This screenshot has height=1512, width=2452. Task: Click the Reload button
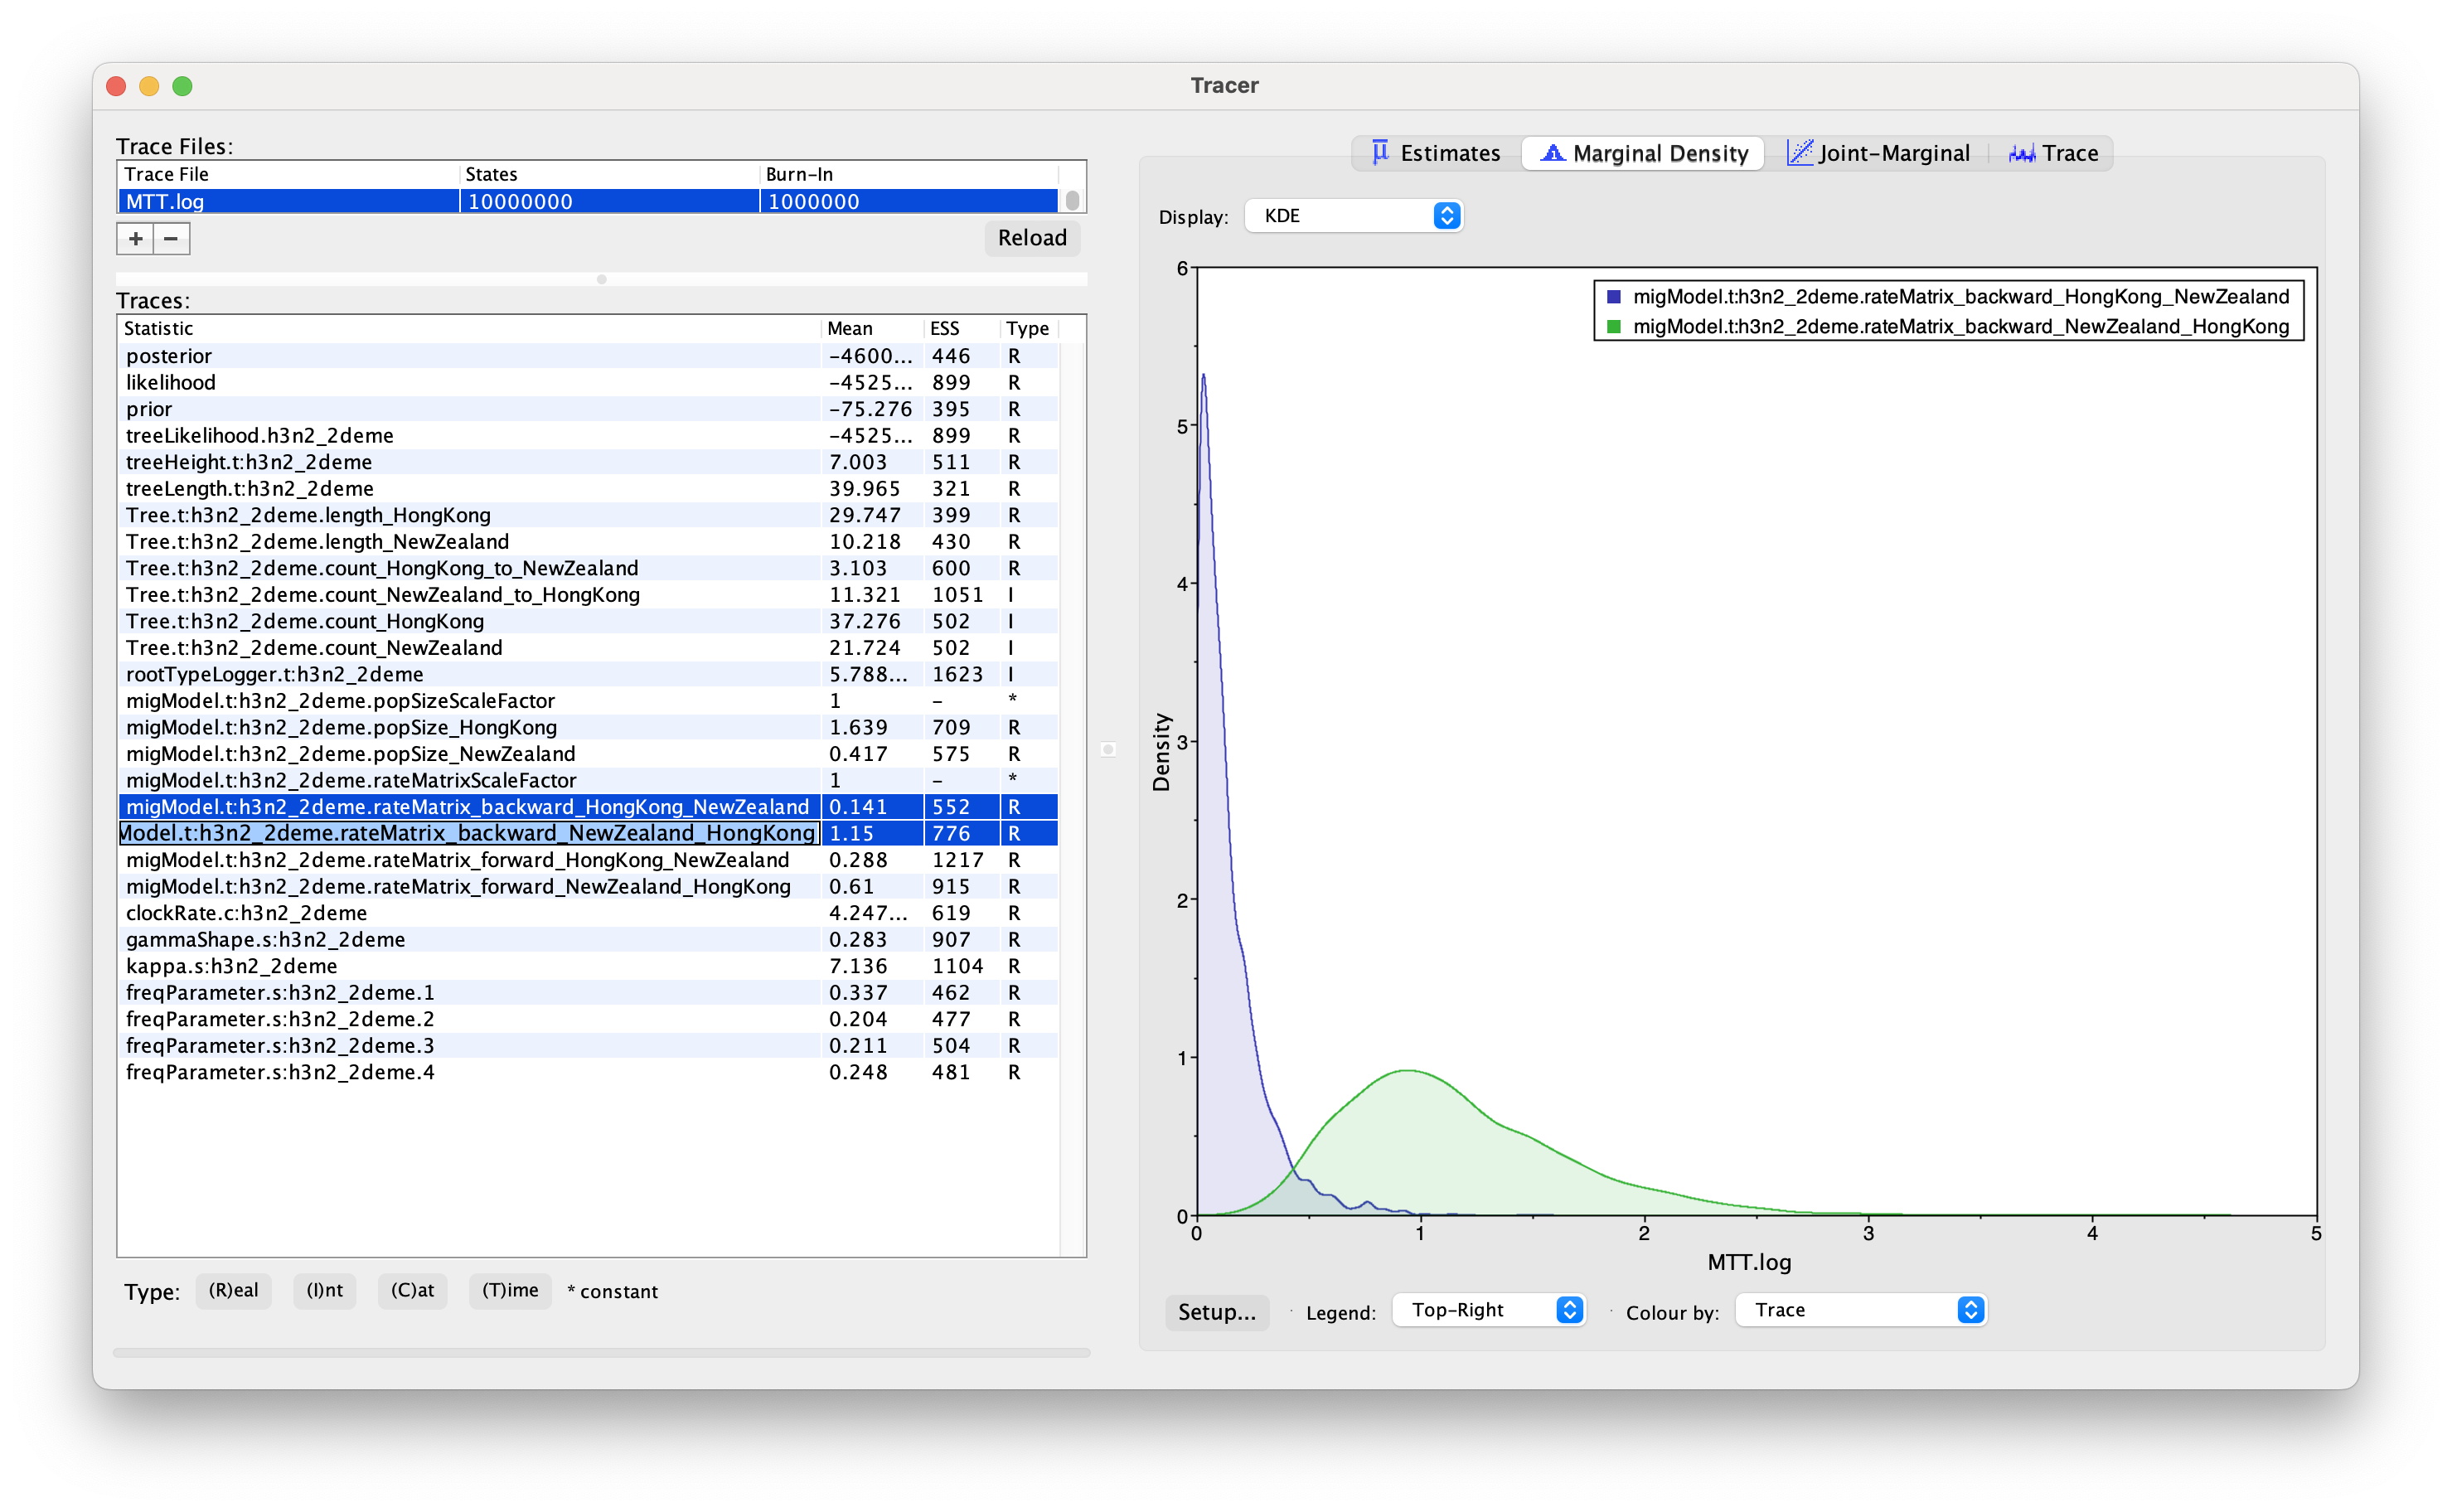pyautogui.click(x=1031, y=238)
